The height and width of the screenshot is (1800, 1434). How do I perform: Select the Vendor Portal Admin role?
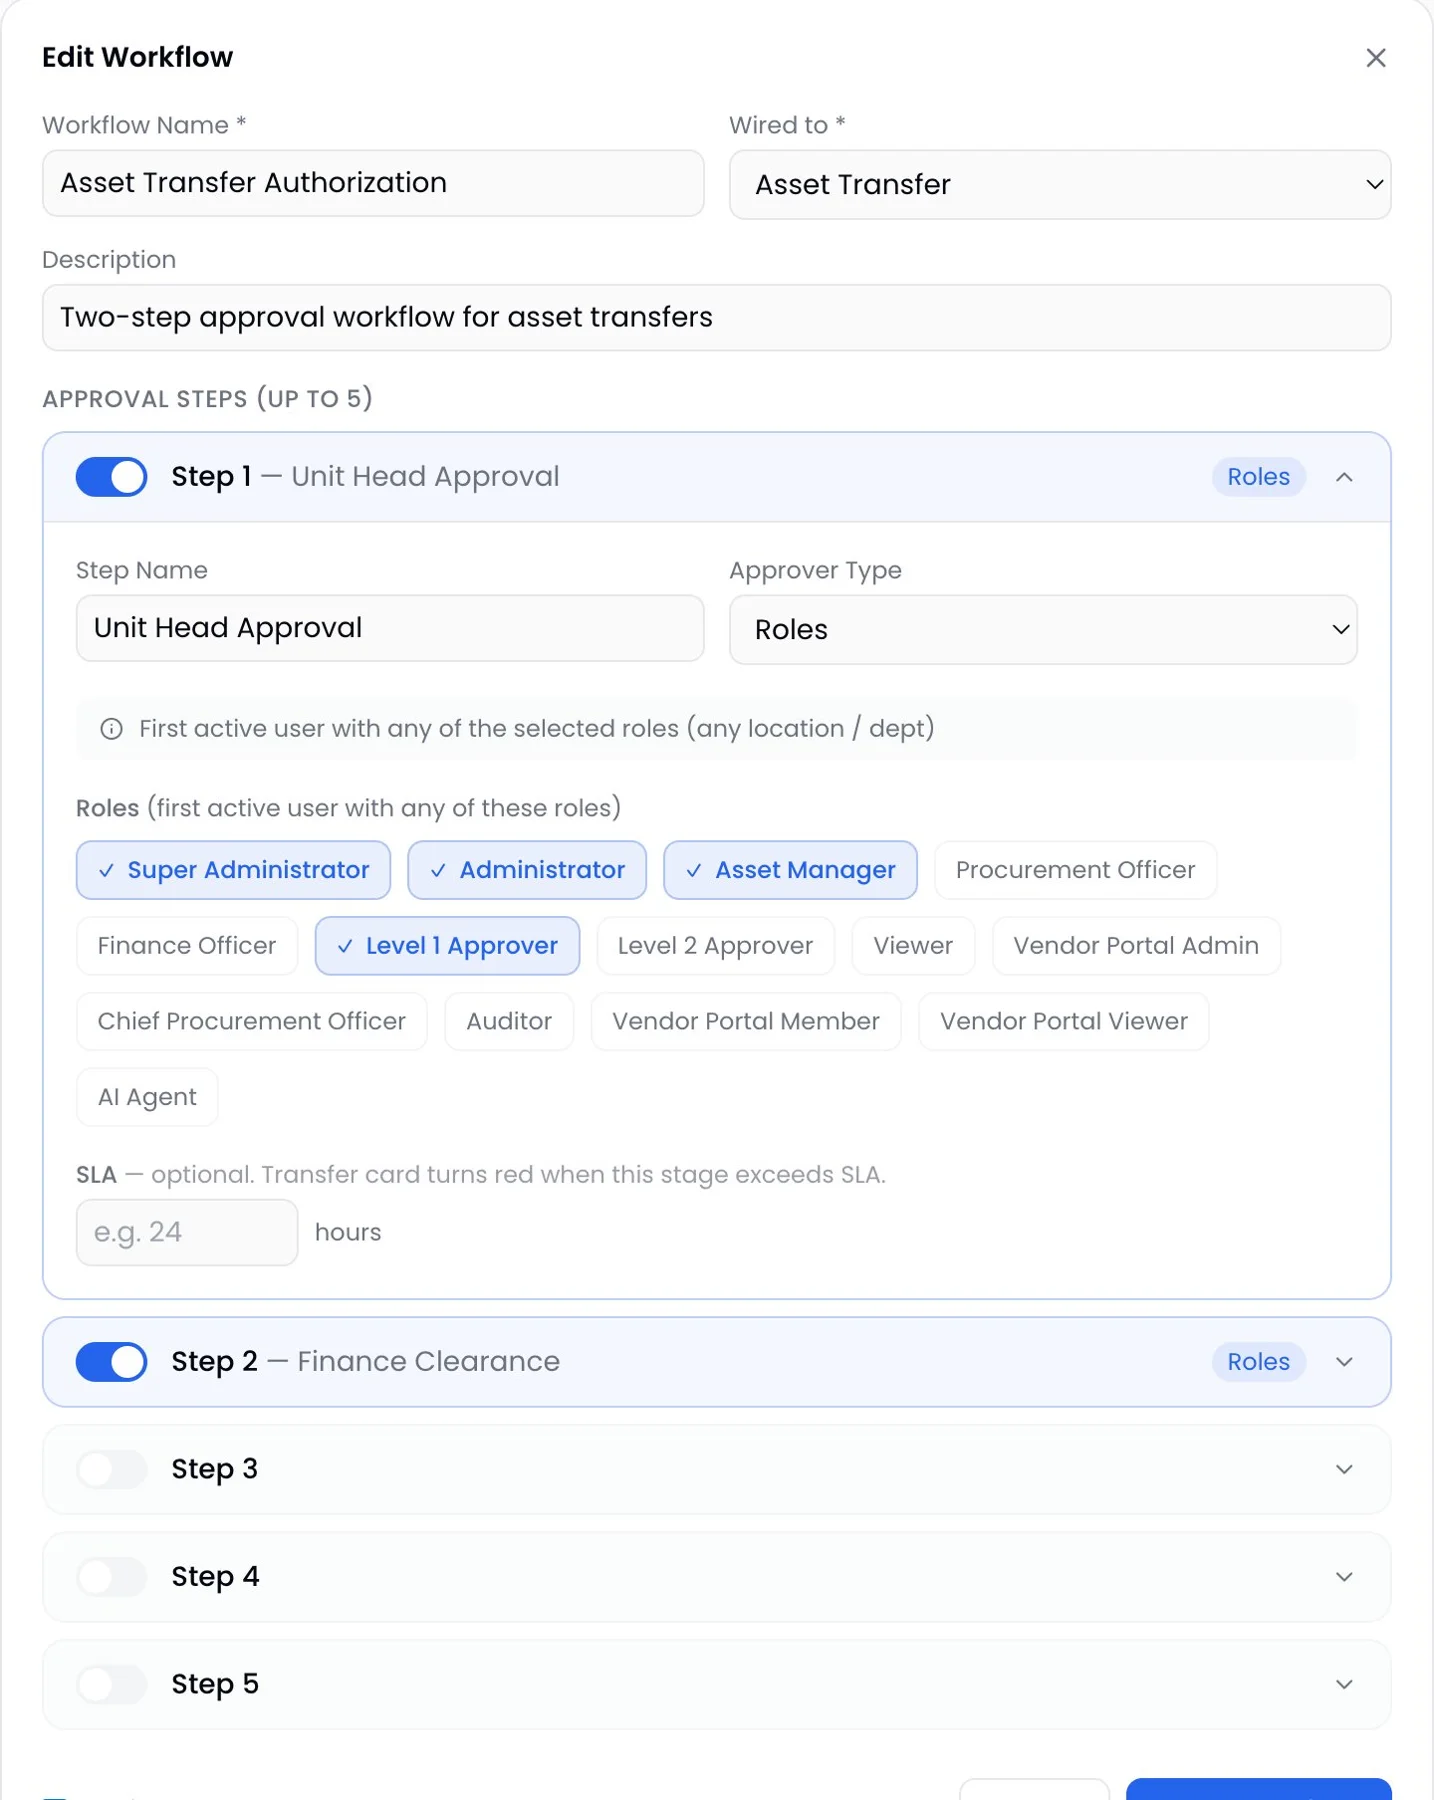pos(1136,946)
